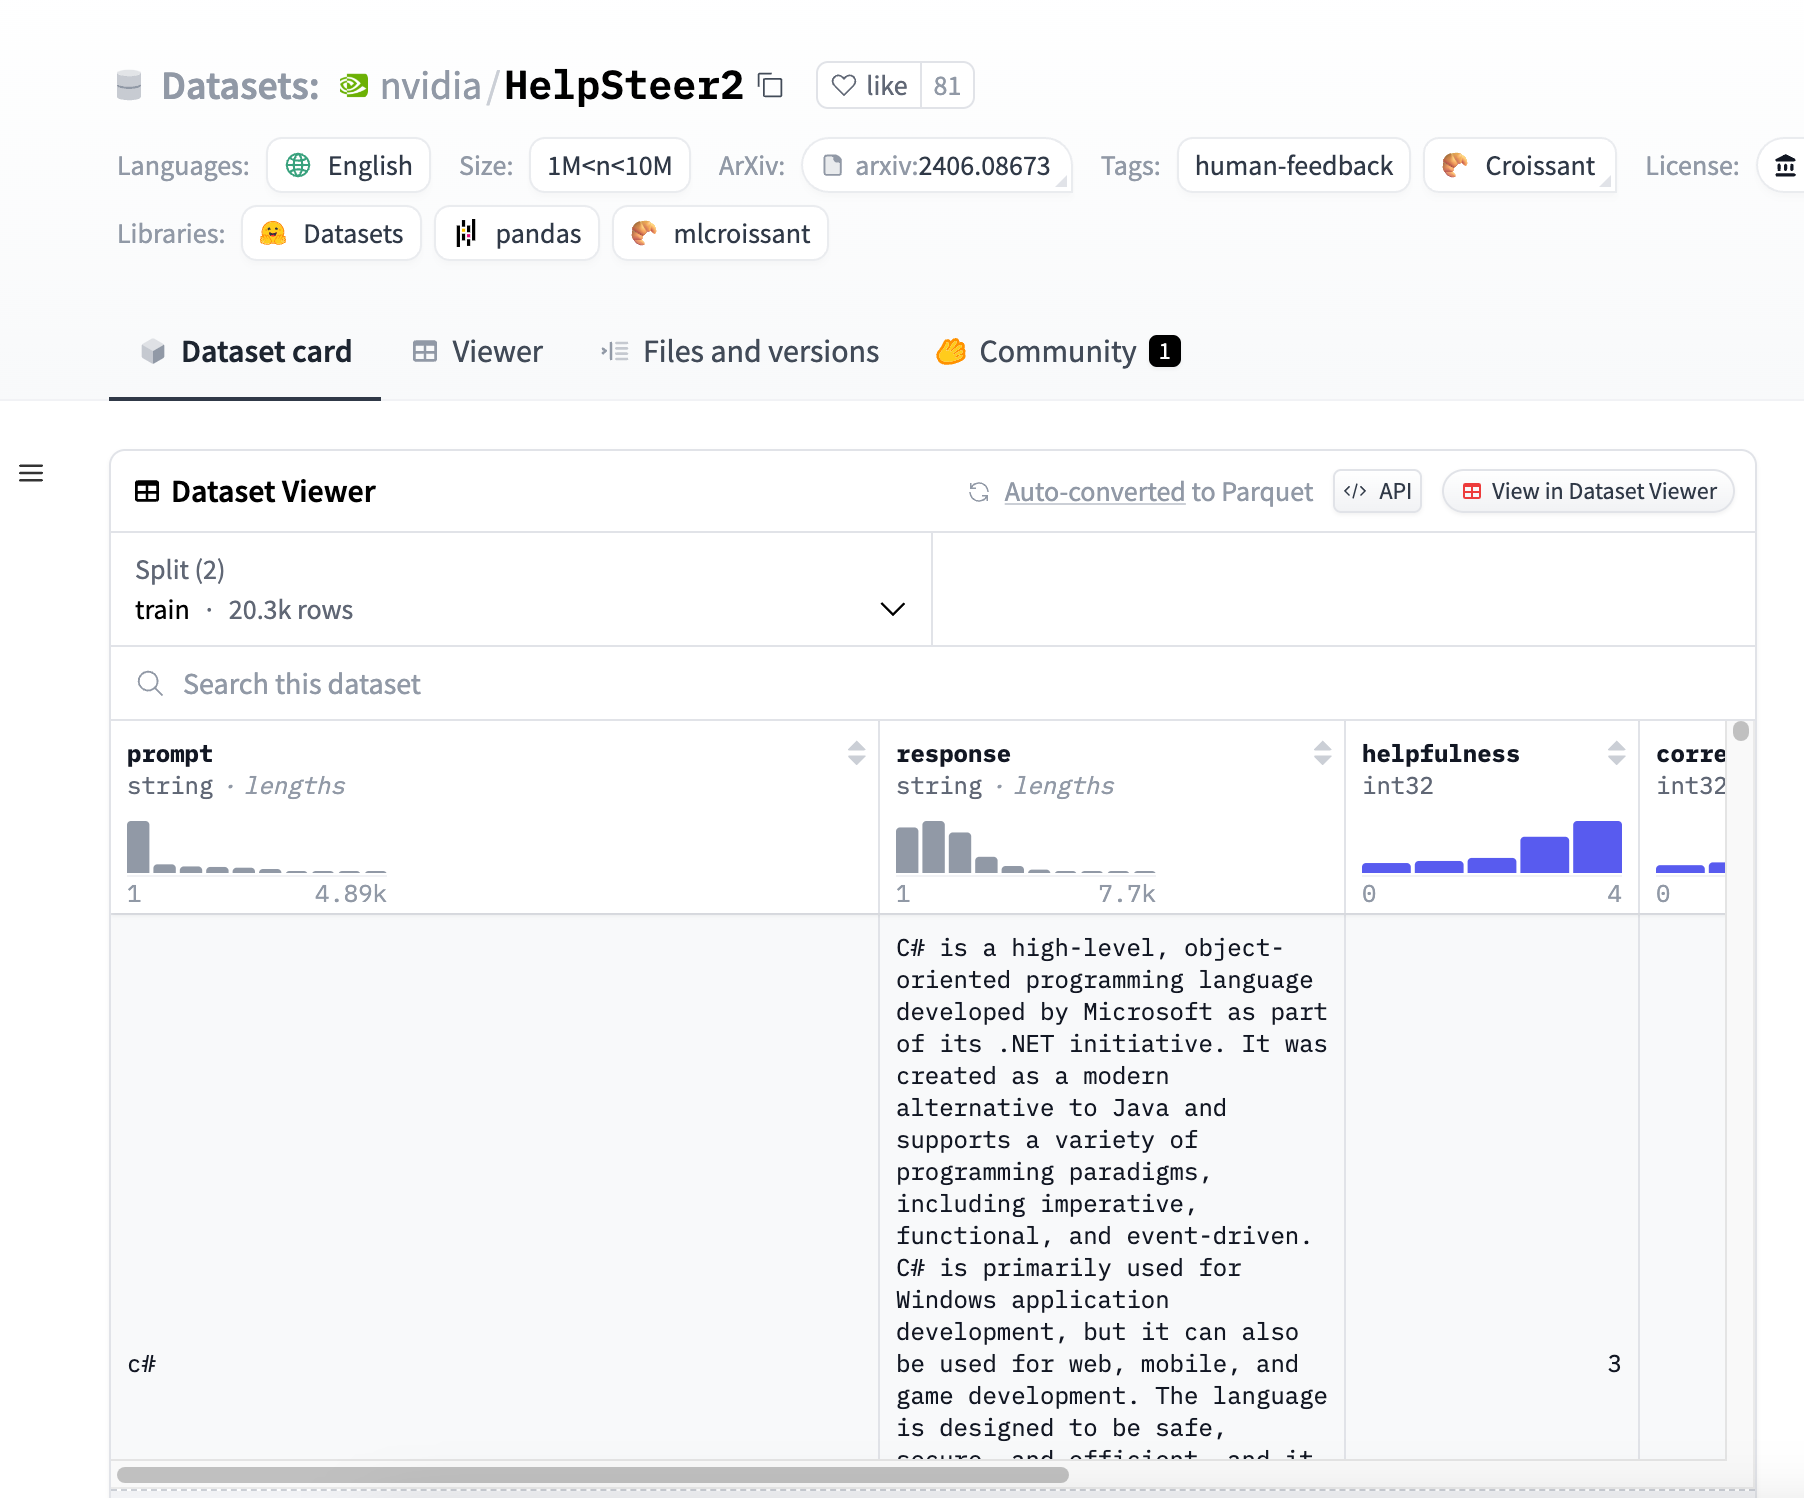1804x1498 pixels.
Task: Select the pandas library tag
Action: click(517, 233)
